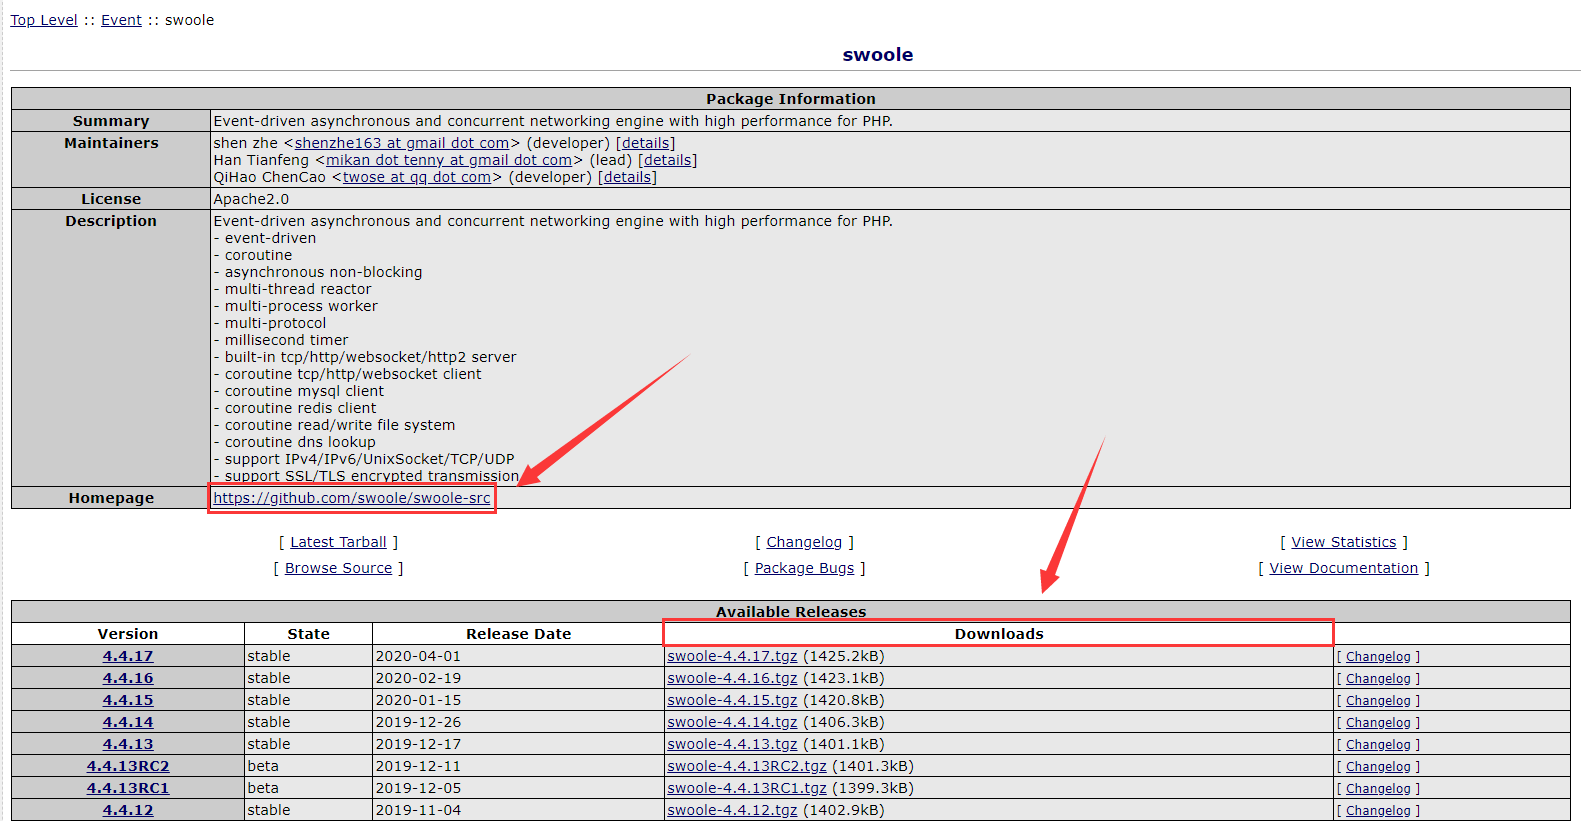Open Changelog for the 4.4.14 row
The height and width of the screenshot is (821, 1581).
[x=1378, y=723]
